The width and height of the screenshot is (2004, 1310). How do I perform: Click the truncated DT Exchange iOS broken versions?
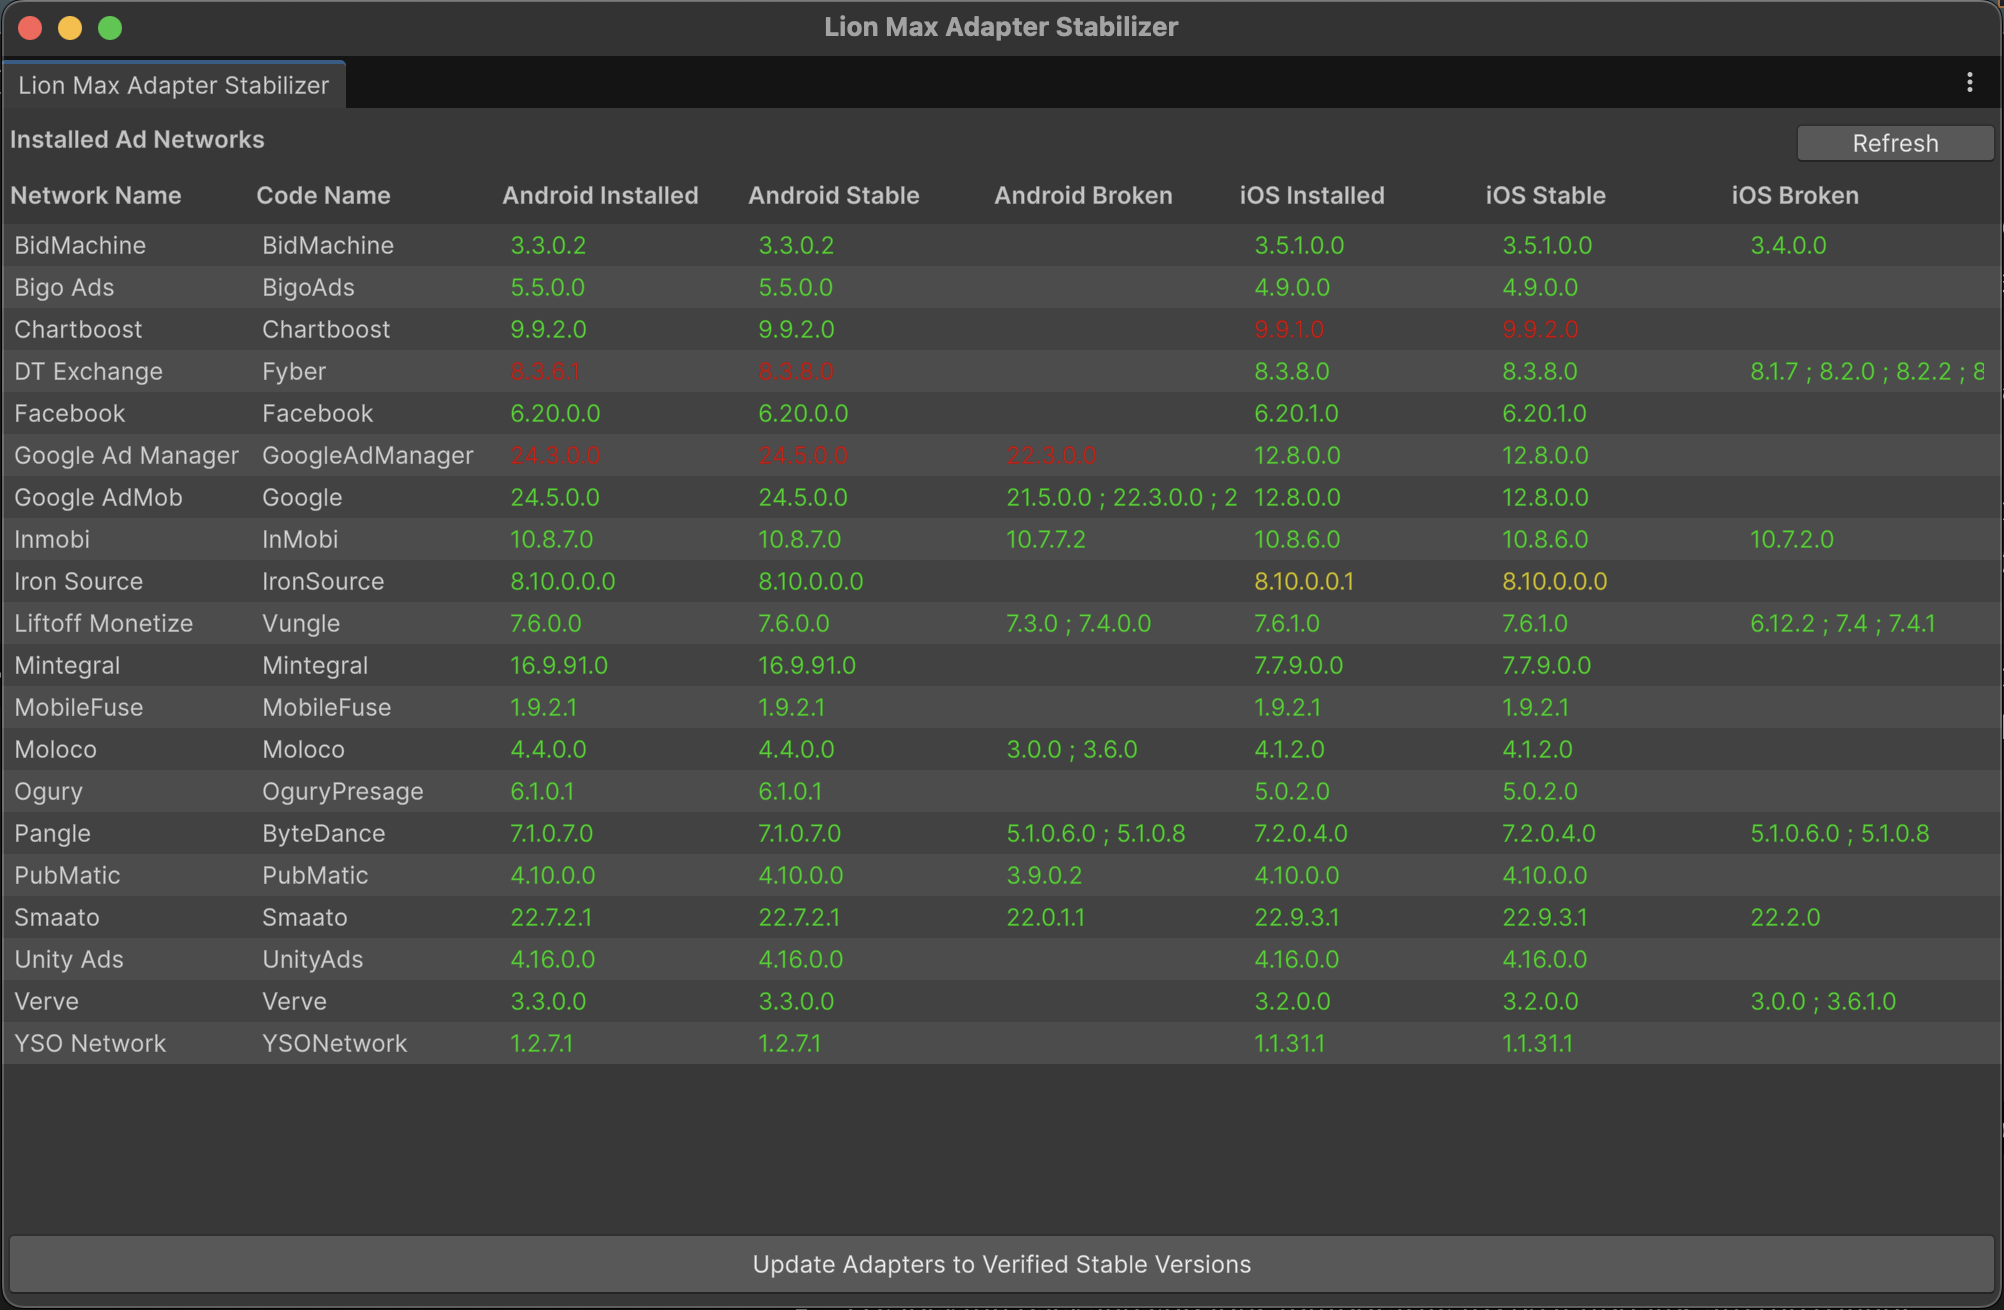pyautogui.click(x=1866, y=372)
